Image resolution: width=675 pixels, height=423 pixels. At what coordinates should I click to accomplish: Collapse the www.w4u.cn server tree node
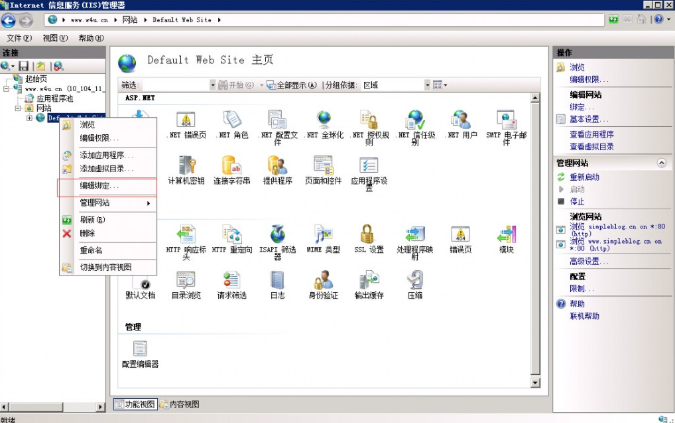coord(6,89)
